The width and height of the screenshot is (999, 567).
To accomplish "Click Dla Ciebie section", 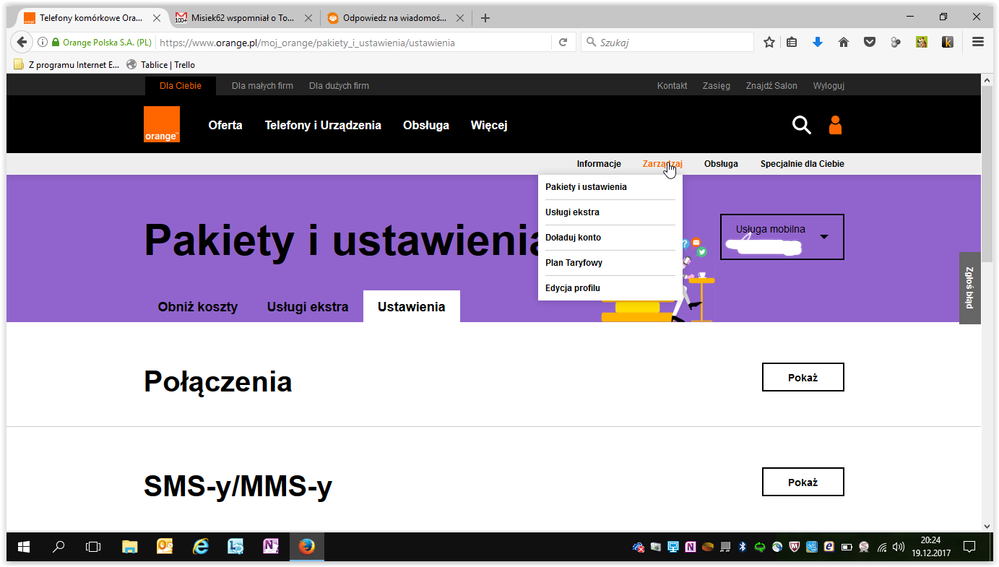I will pyautogui.click(x=180, y=85).
